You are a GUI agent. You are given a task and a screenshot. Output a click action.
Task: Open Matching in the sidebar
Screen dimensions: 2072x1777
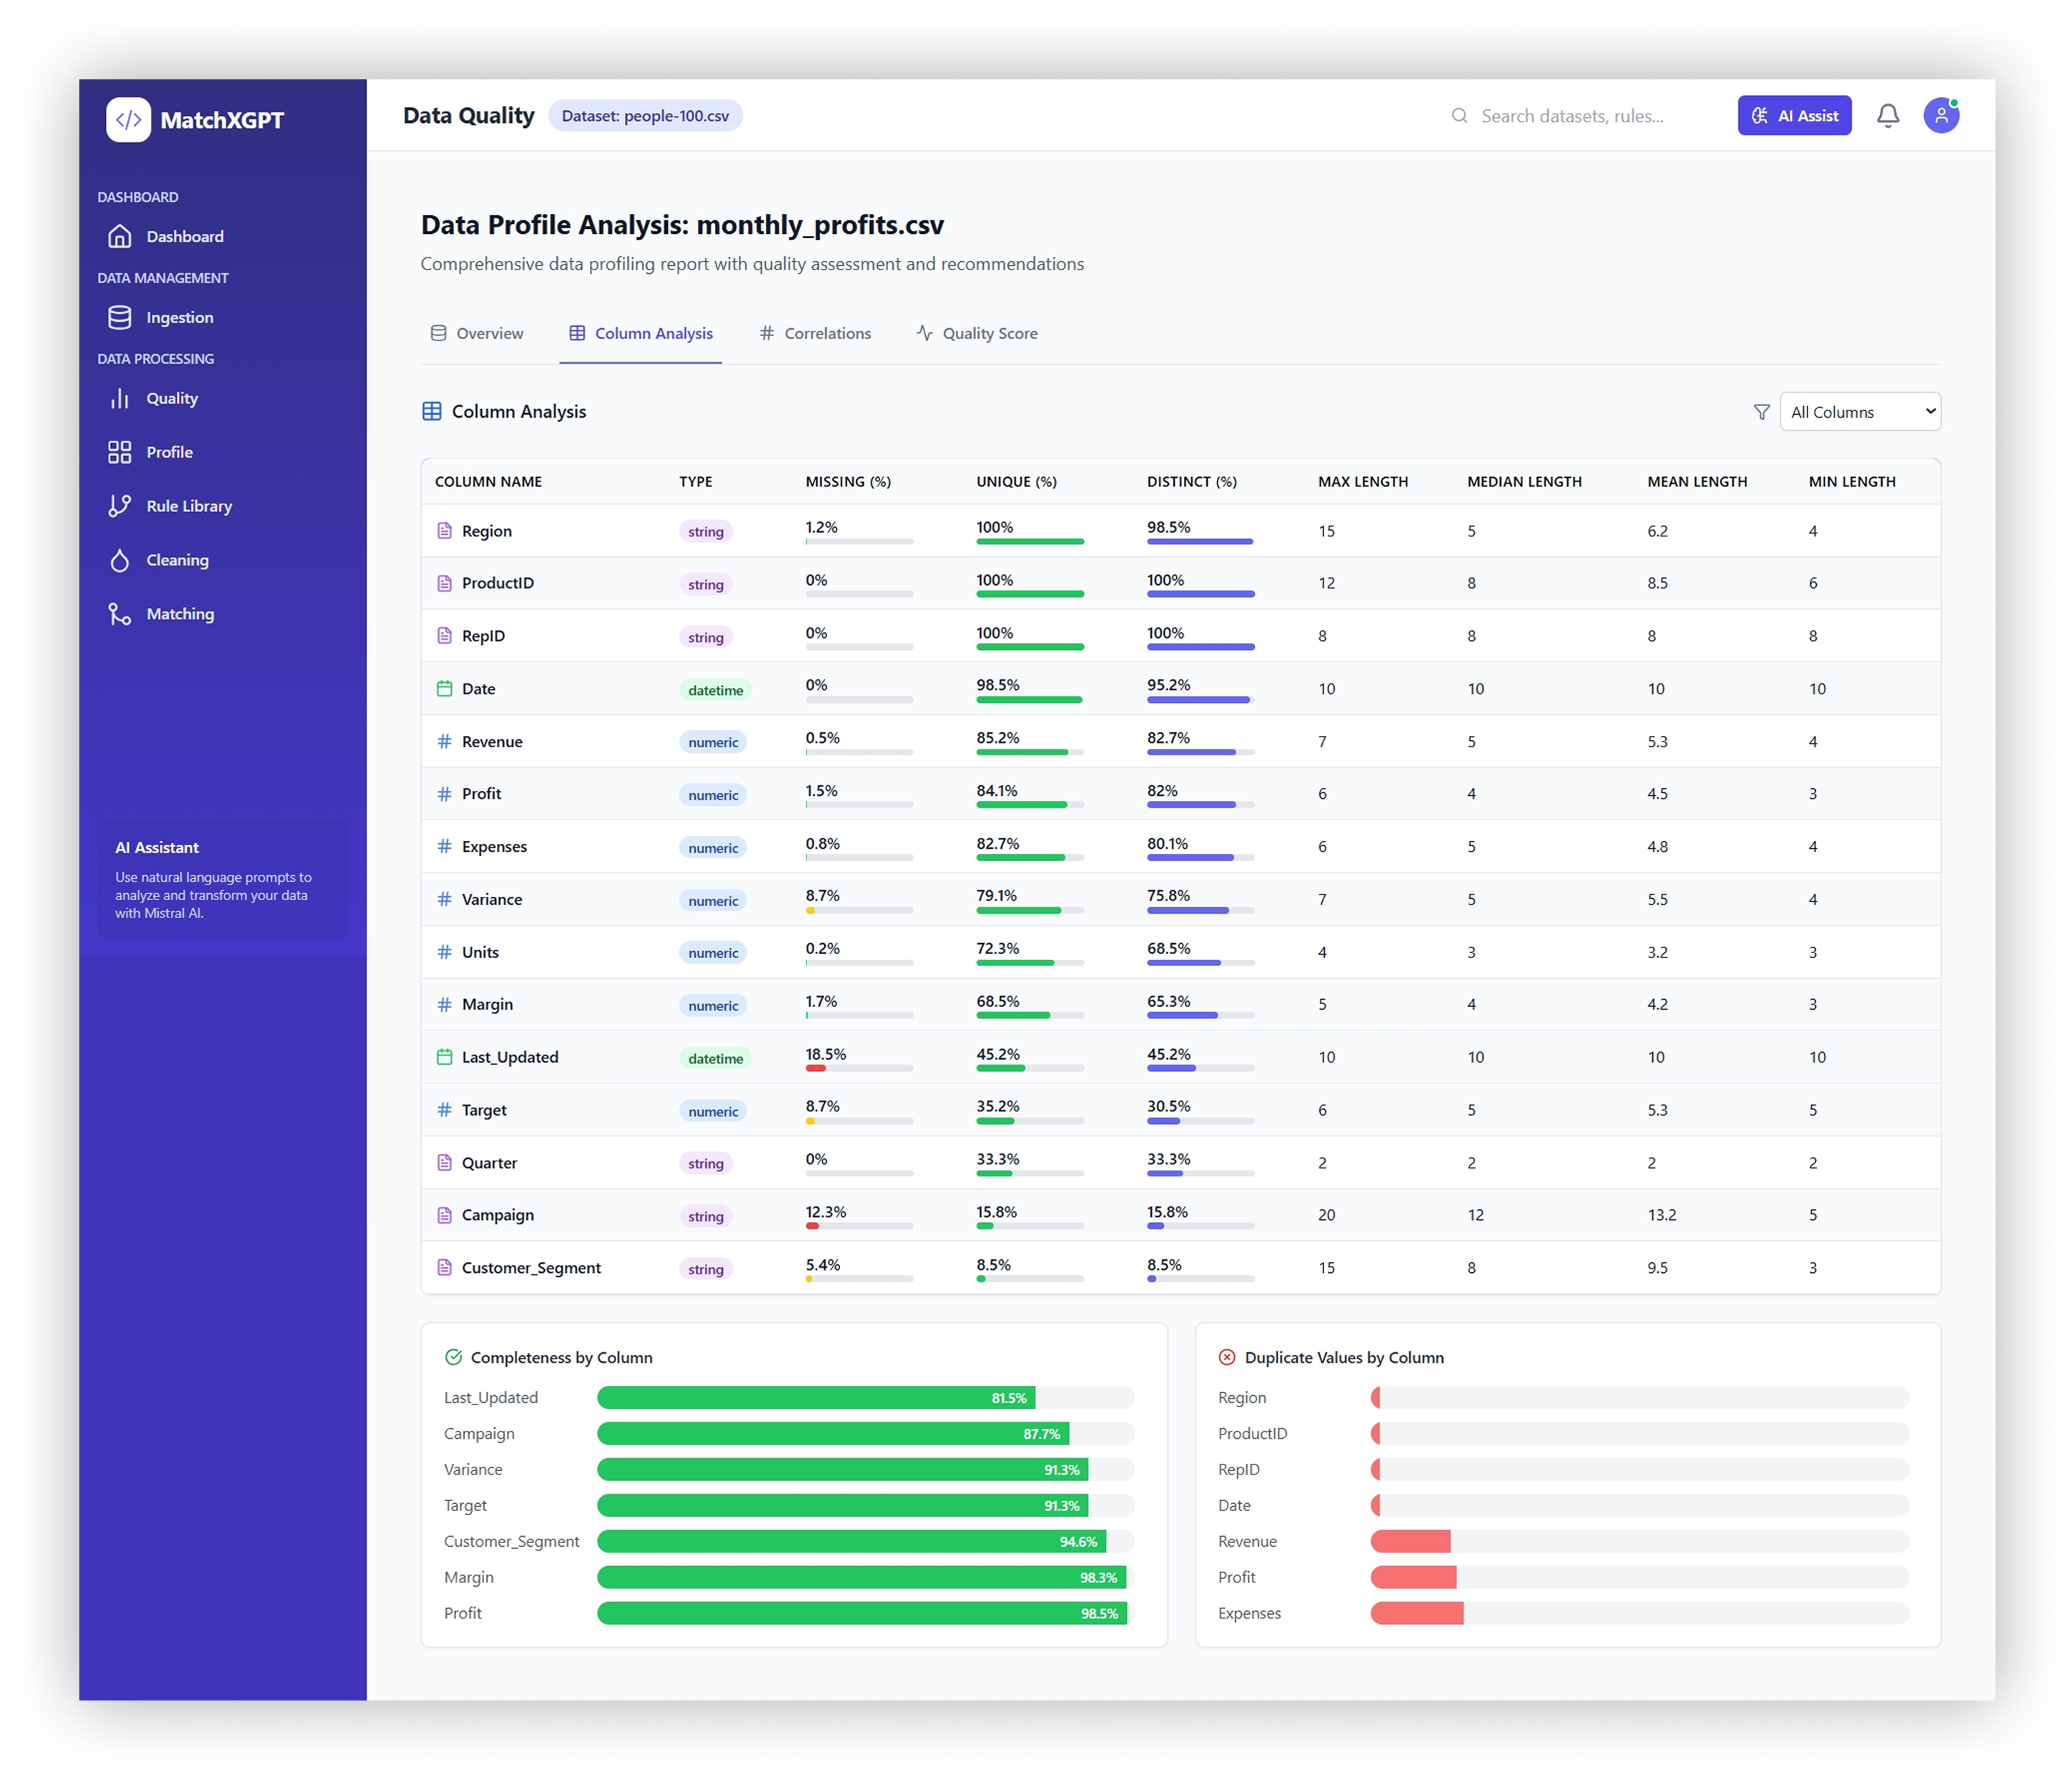[x=180, y=614]
